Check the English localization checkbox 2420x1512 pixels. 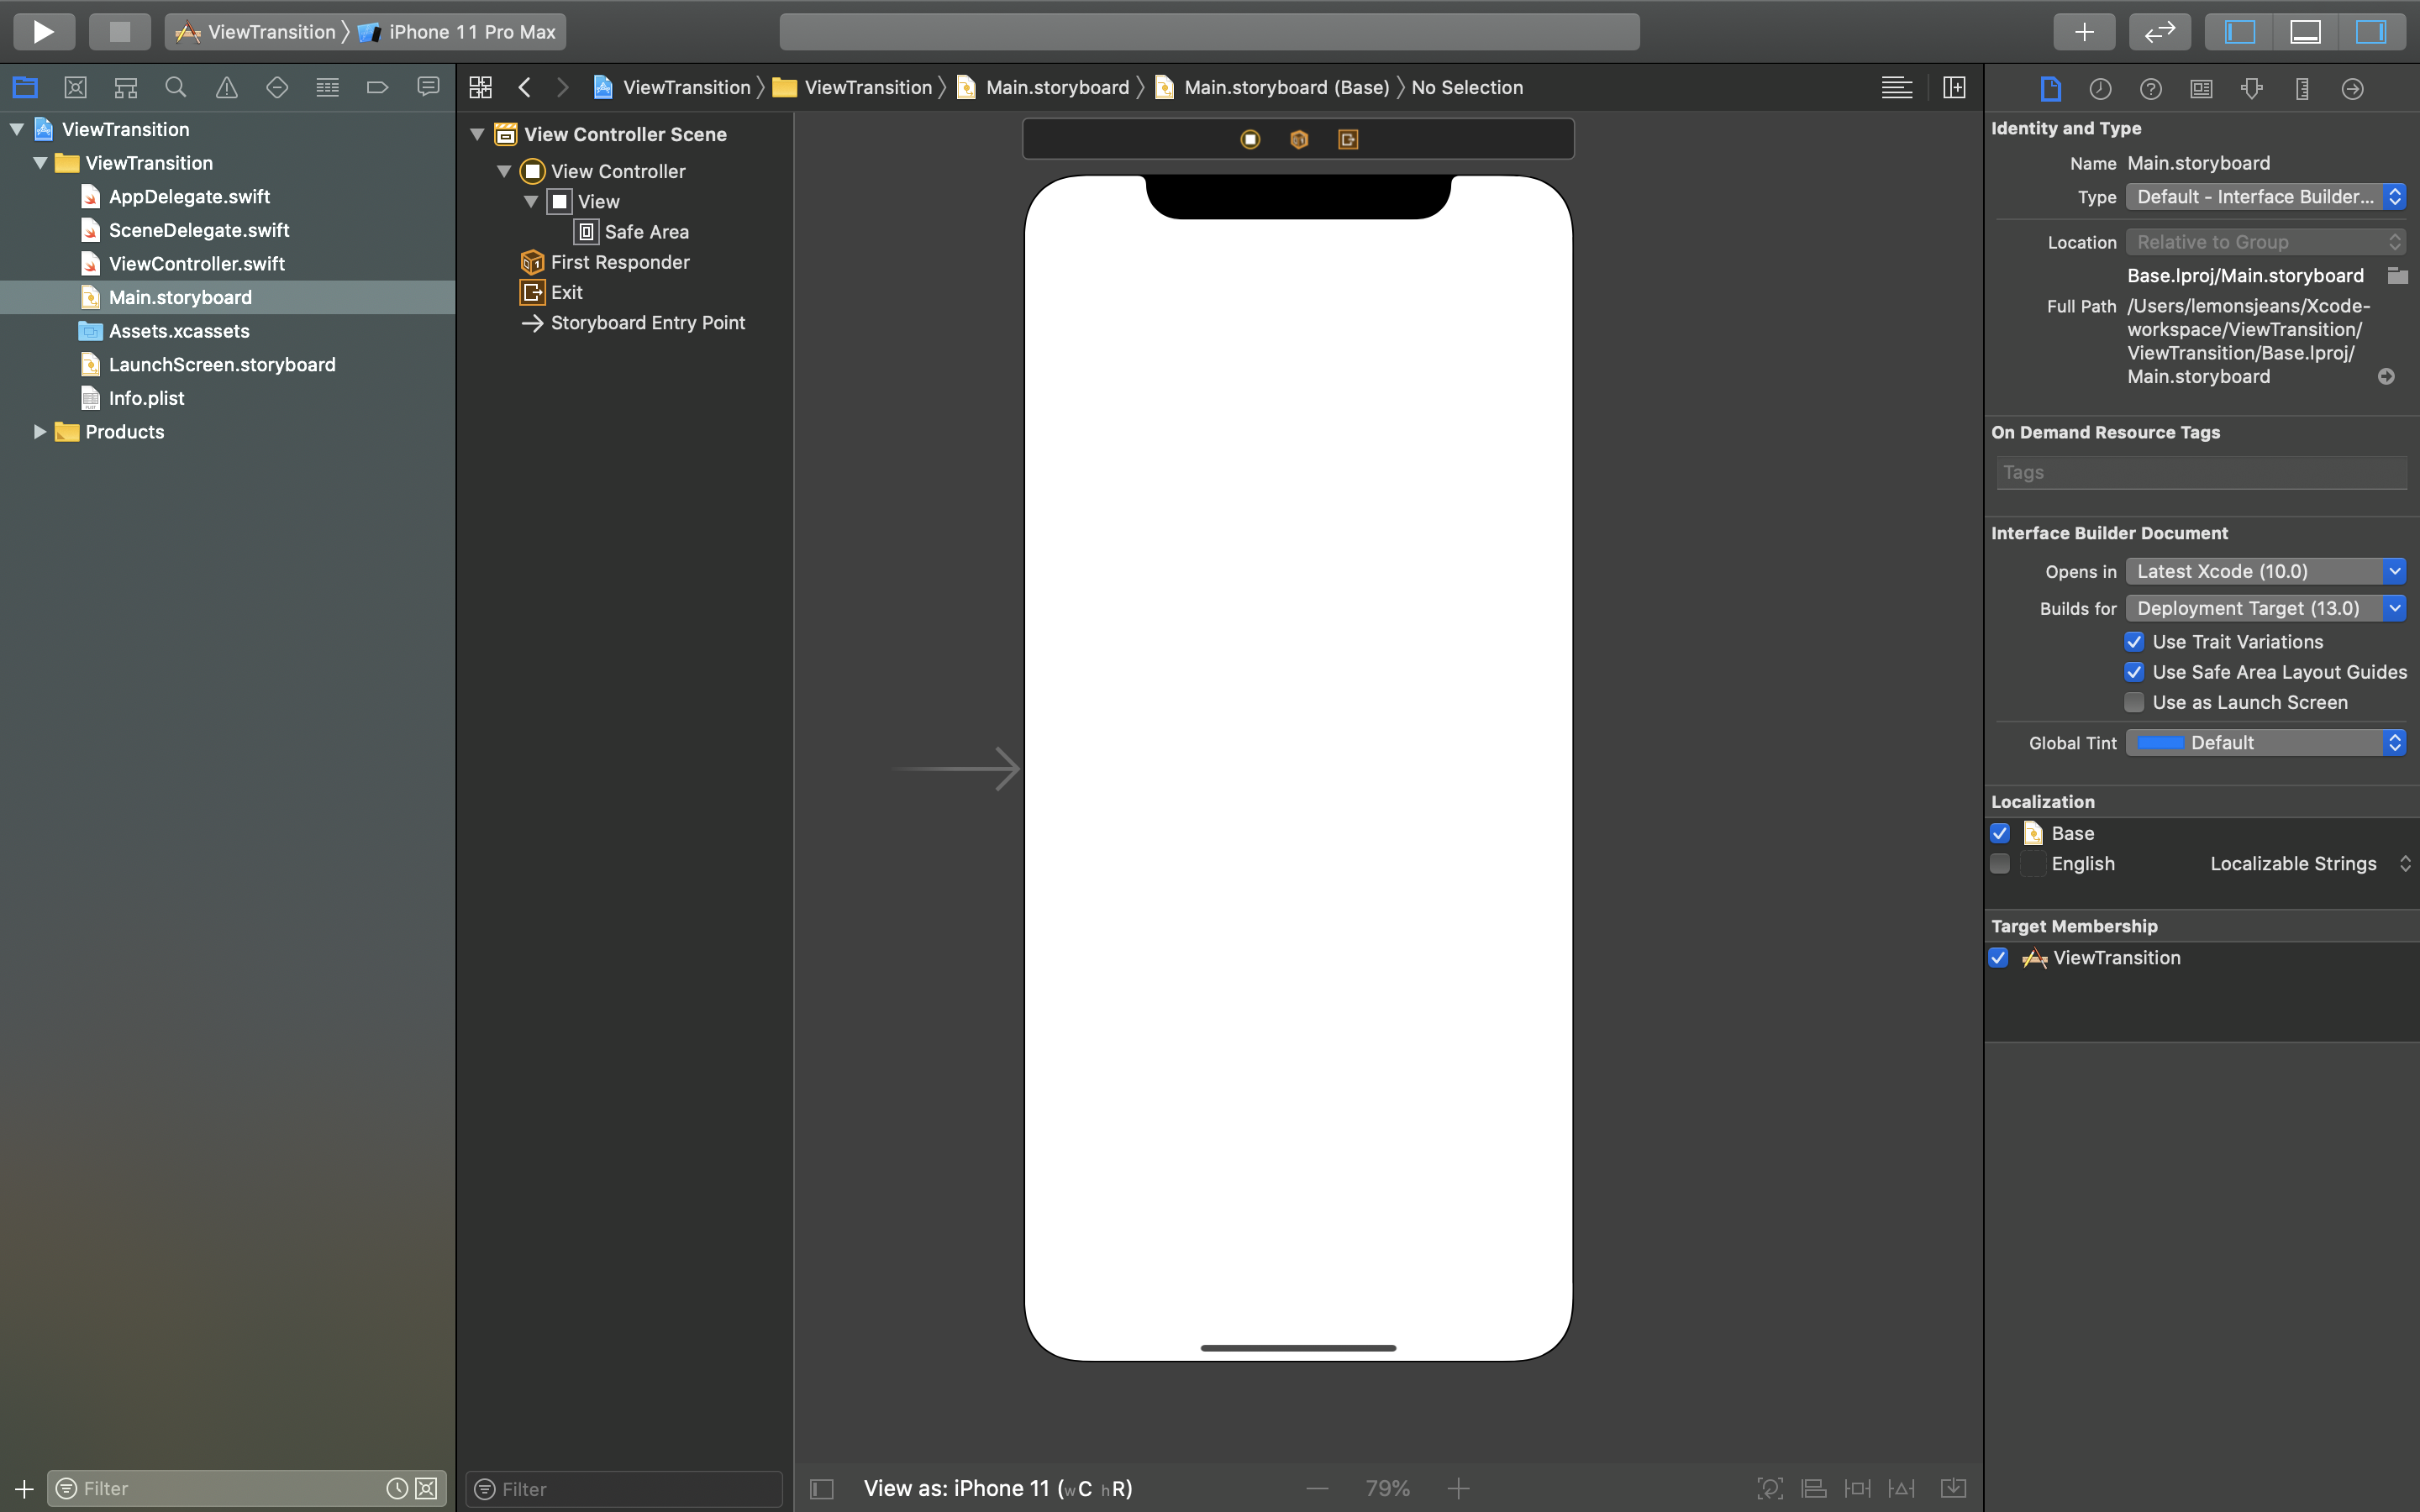point(2000,863)
